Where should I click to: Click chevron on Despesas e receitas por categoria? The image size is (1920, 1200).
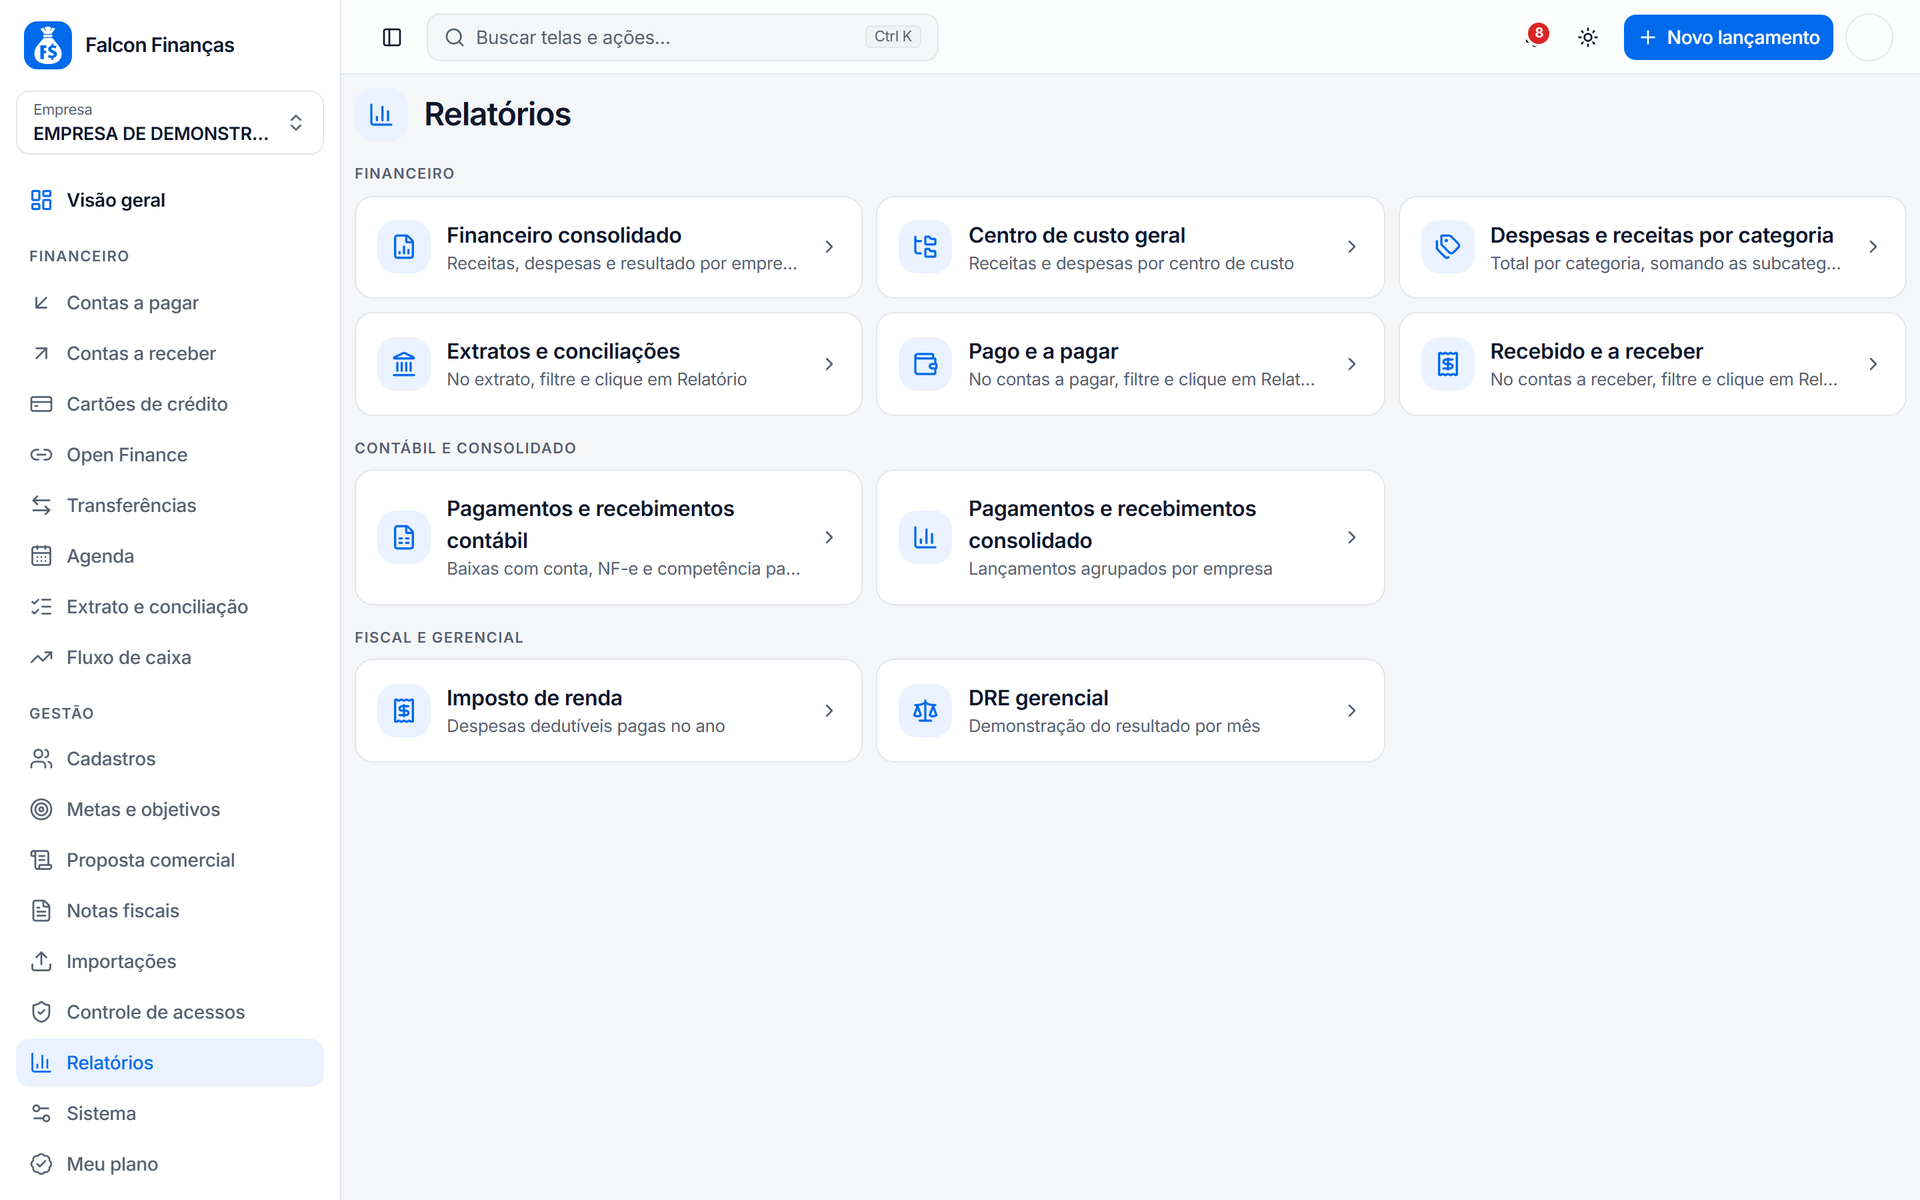[1873, 247]
